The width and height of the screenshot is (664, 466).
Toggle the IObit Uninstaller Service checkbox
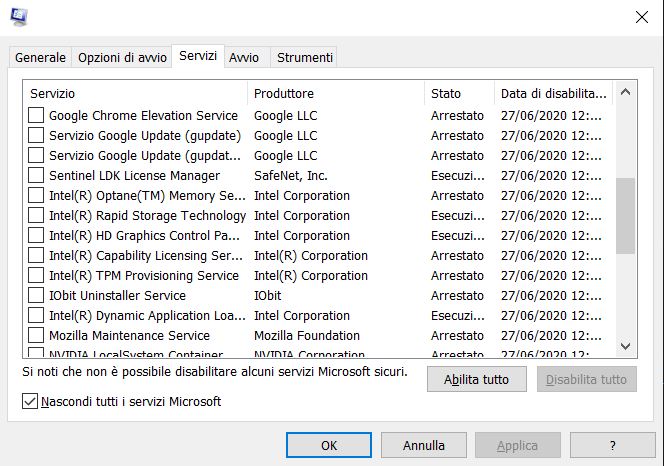click(x=36, y=295)
